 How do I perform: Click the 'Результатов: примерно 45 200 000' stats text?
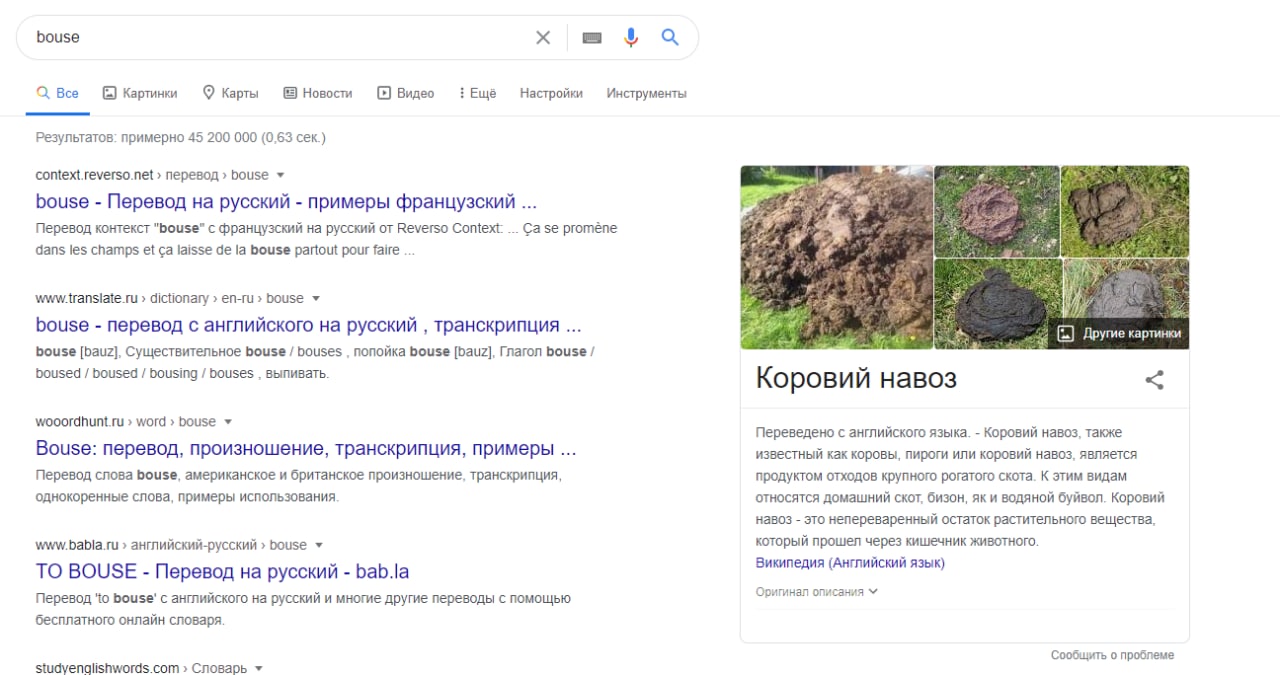(x=181, y=137)
